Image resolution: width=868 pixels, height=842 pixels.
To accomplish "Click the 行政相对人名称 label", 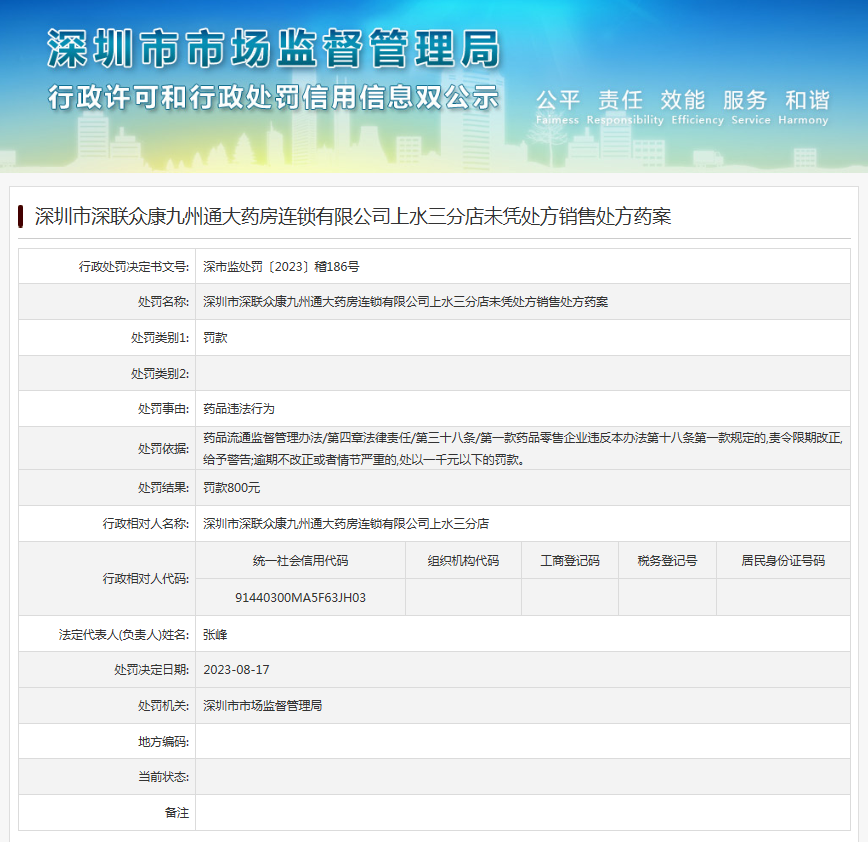I will click(146, 524).
